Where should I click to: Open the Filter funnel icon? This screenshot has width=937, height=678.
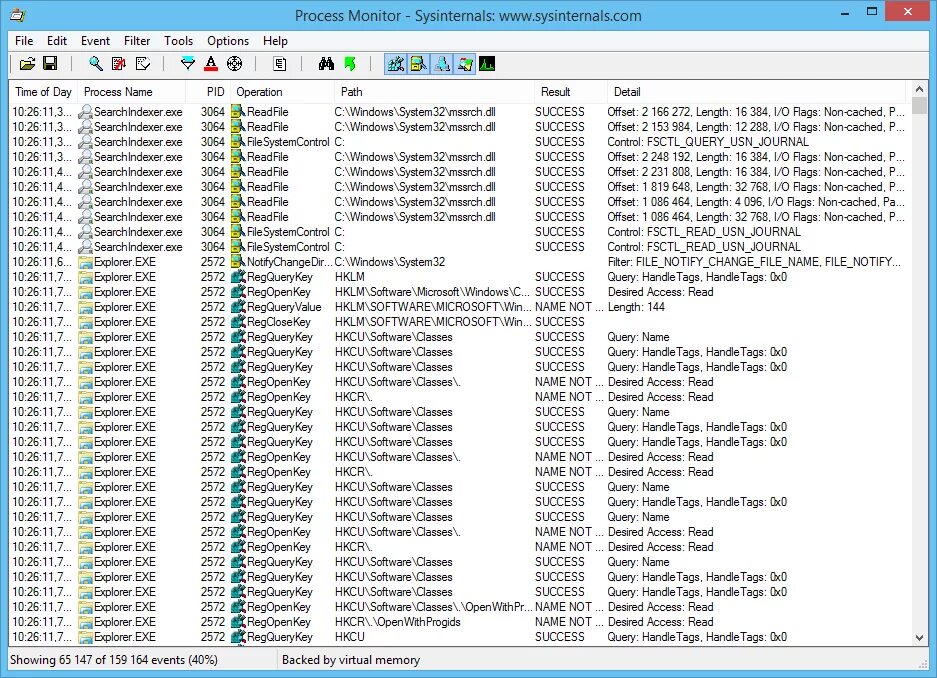click(x=188, y=63)
